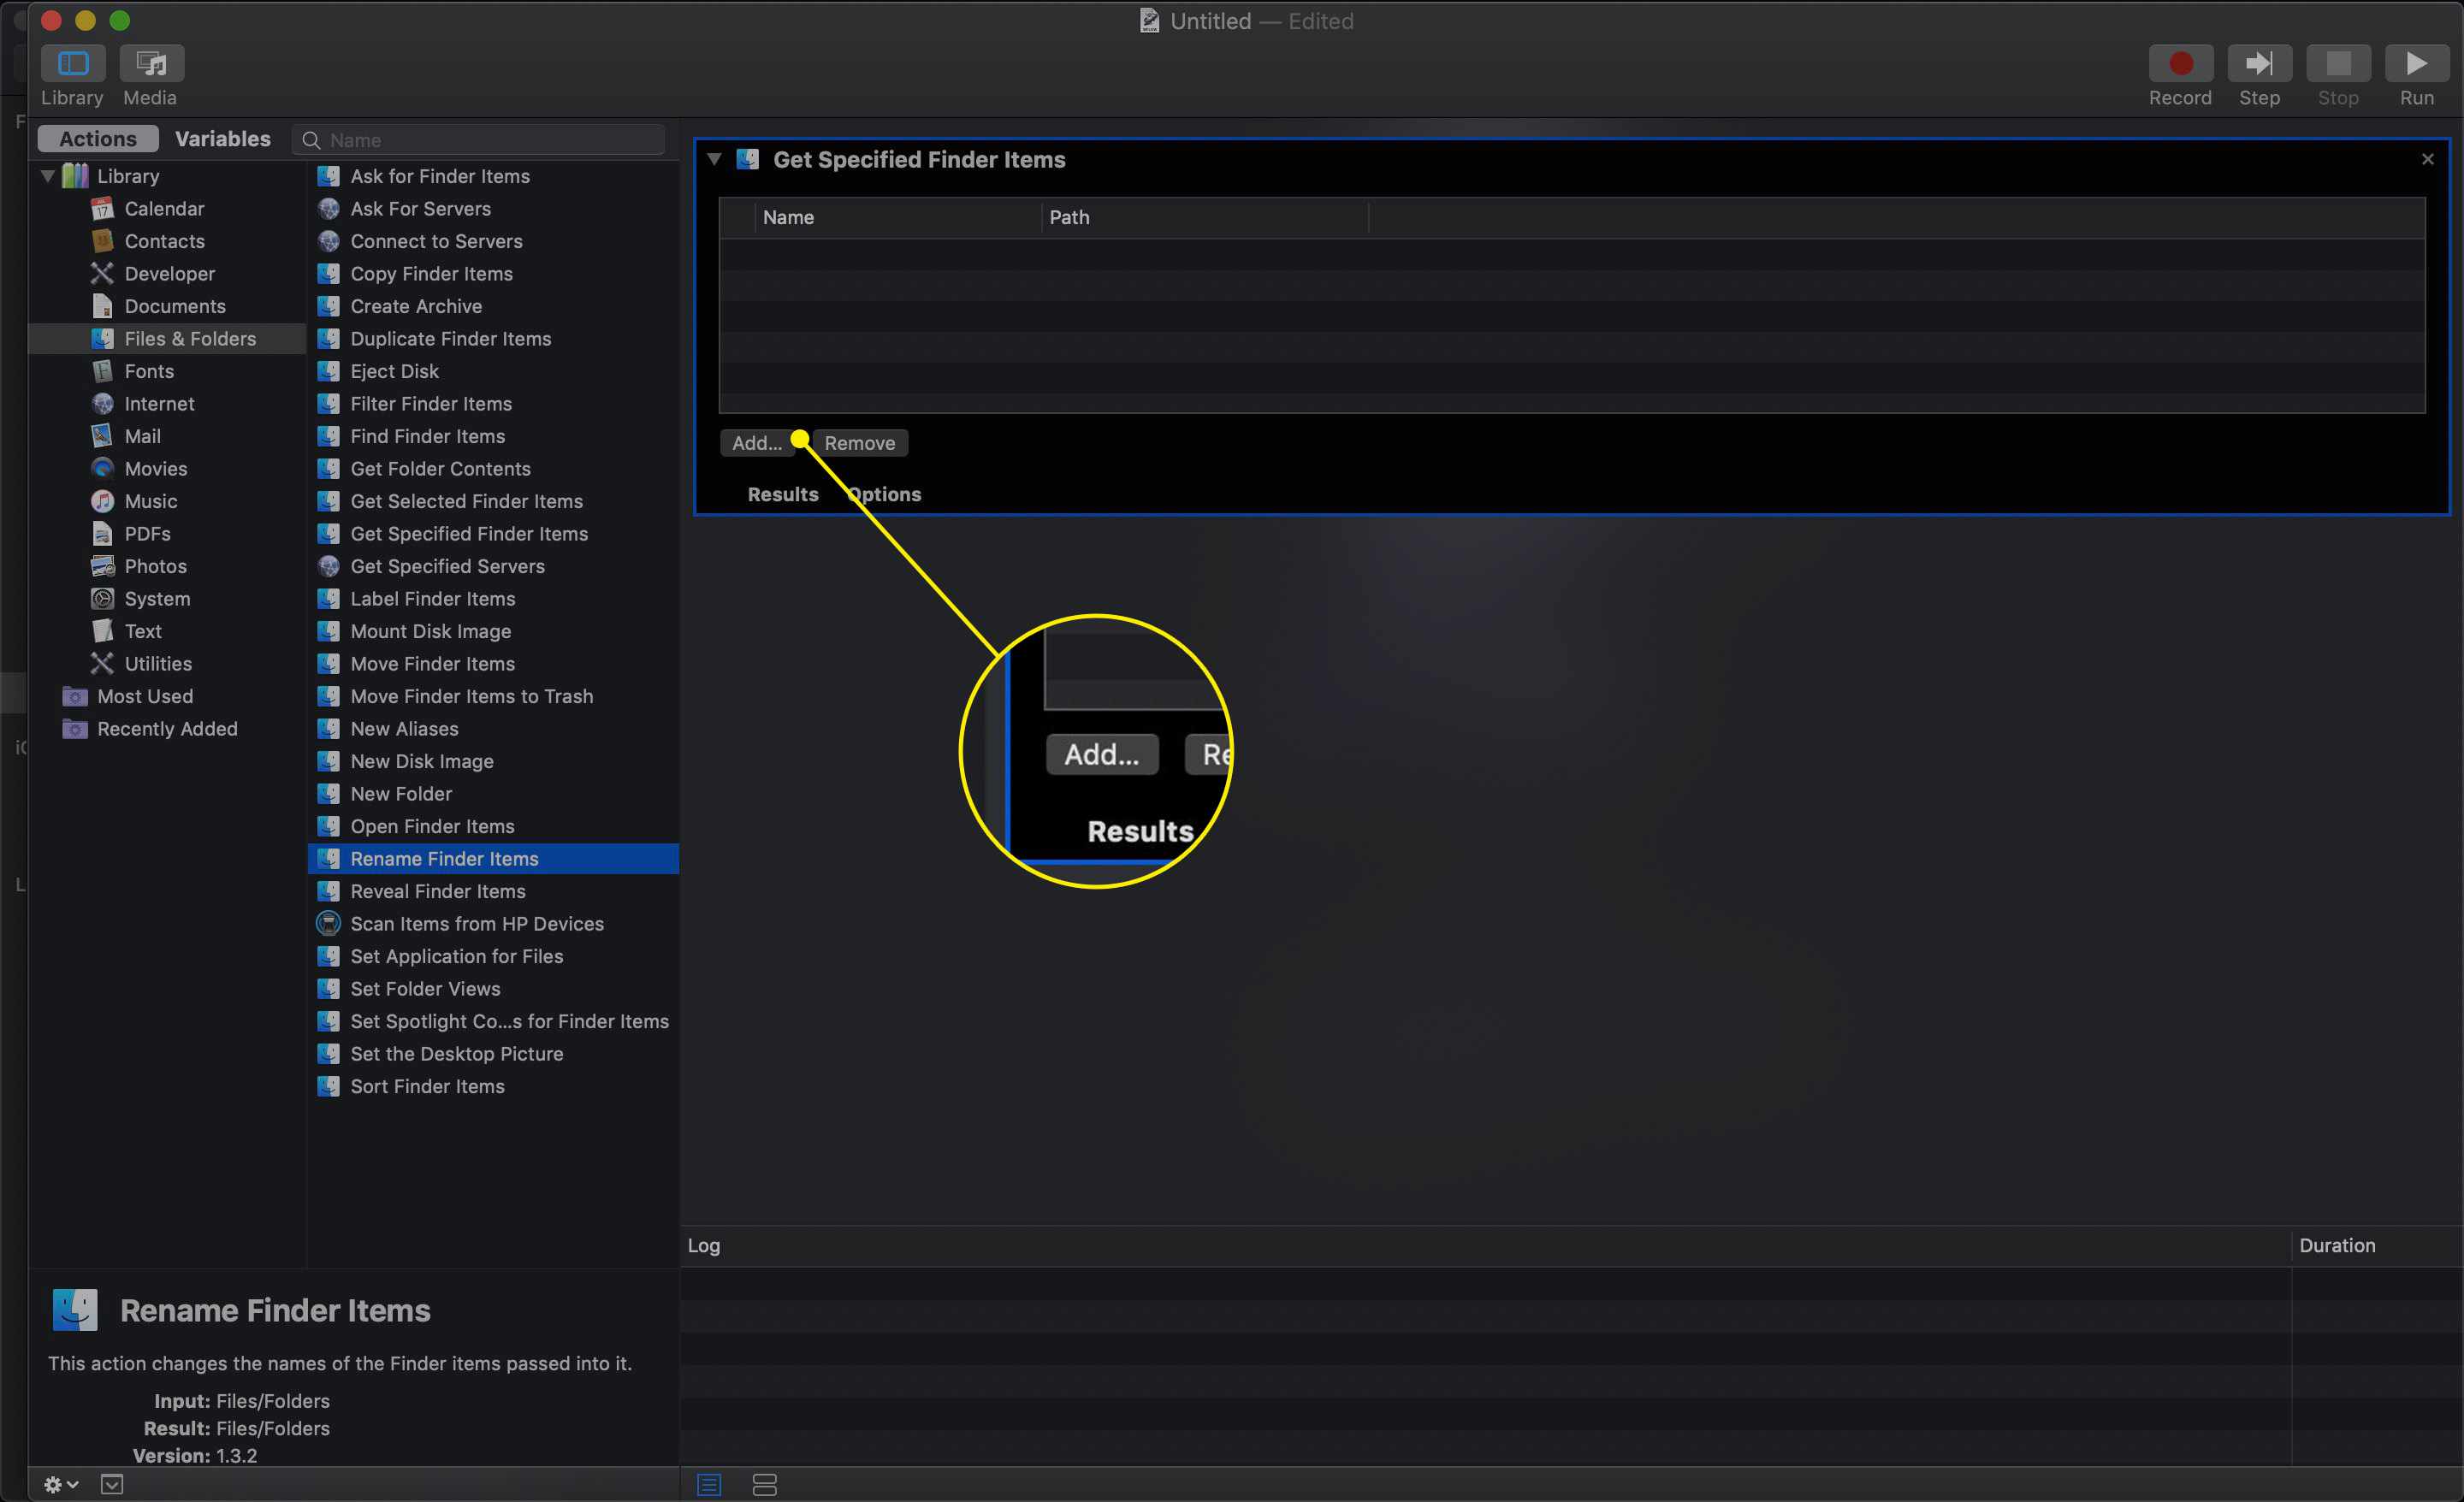This screenshot has width=2464, height=1502.
Task: Select the Sort Finder Items action
Action: pos(428,1085)
